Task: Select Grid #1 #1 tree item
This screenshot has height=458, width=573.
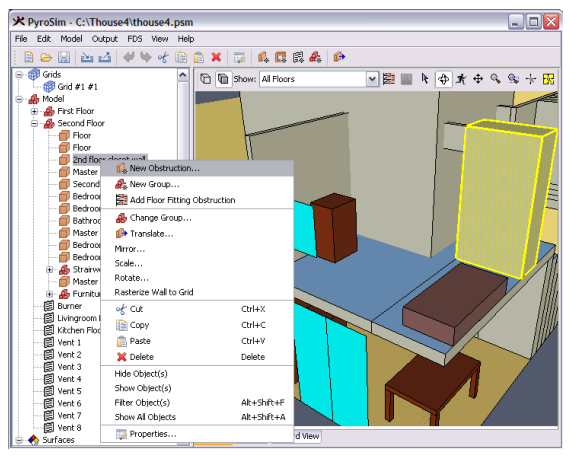Action: click(x=77, y=87)
